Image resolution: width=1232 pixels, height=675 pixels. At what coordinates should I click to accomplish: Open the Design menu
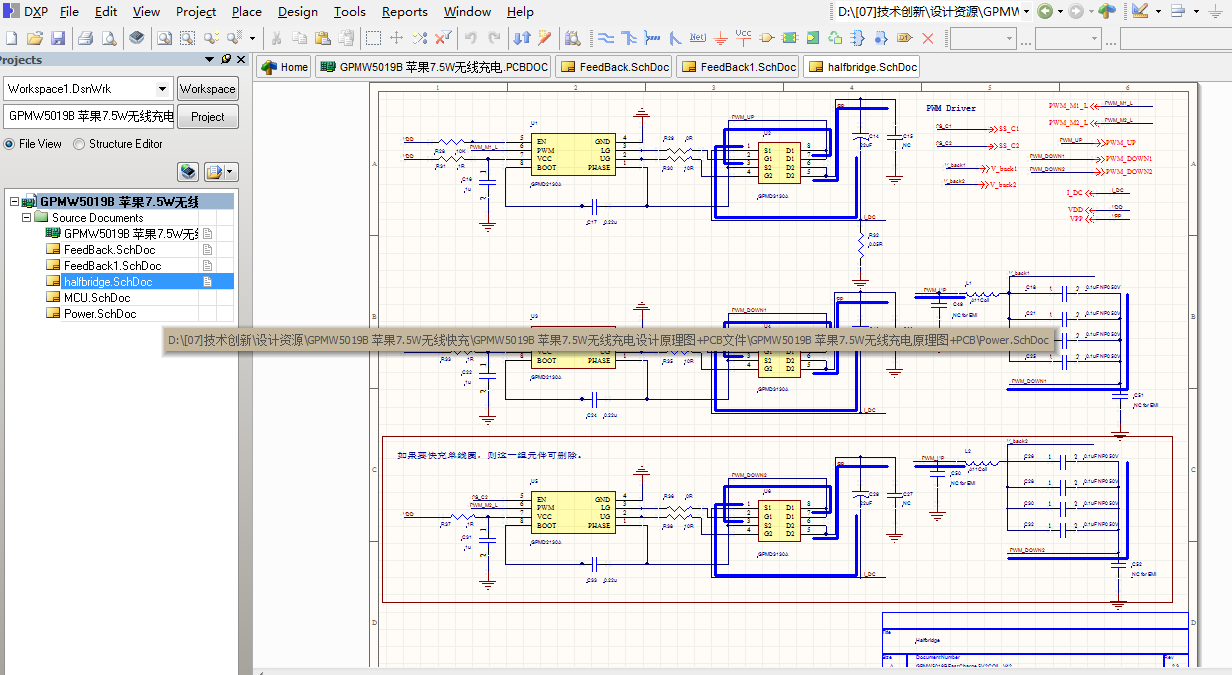(298, 12)
